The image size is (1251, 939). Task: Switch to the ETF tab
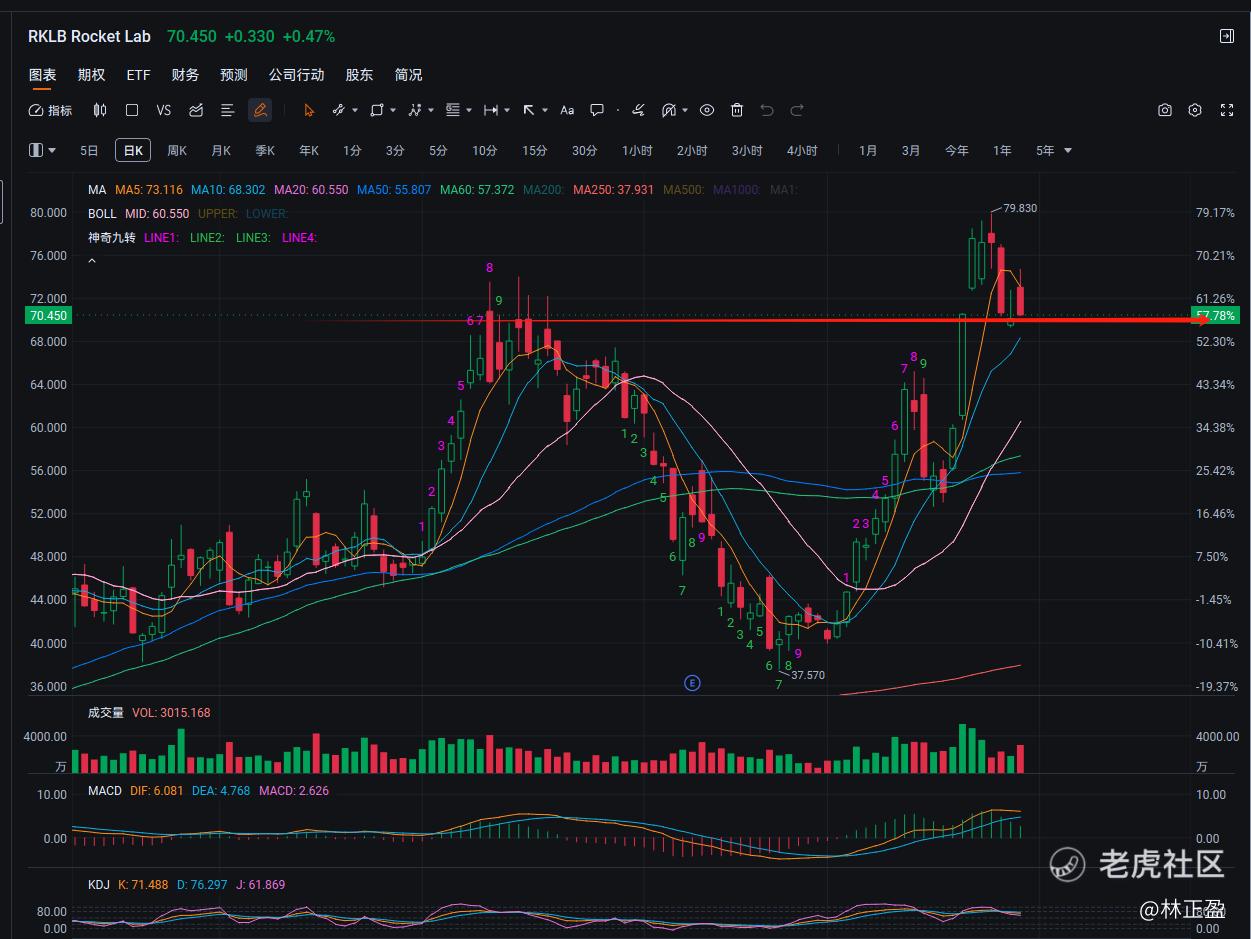pos(138,75)
